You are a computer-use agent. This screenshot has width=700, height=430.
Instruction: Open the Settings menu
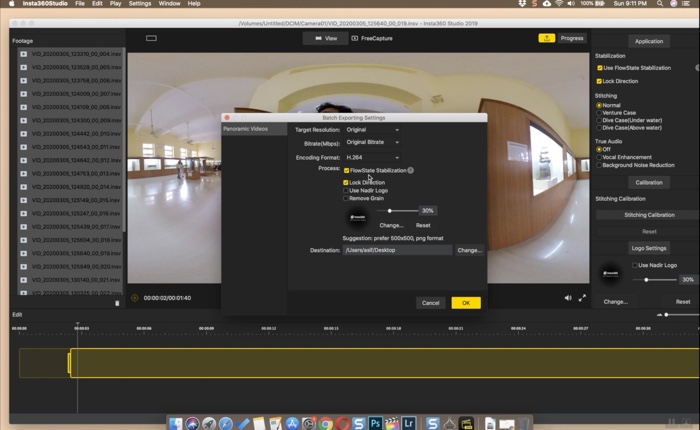[x=140, y=4]
